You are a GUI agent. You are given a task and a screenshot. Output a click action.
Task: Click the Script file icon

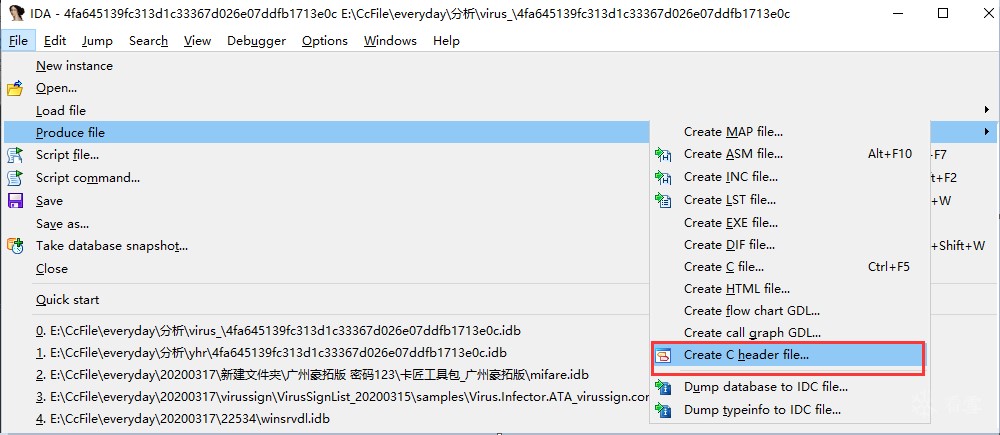click(x=15, y=155)
